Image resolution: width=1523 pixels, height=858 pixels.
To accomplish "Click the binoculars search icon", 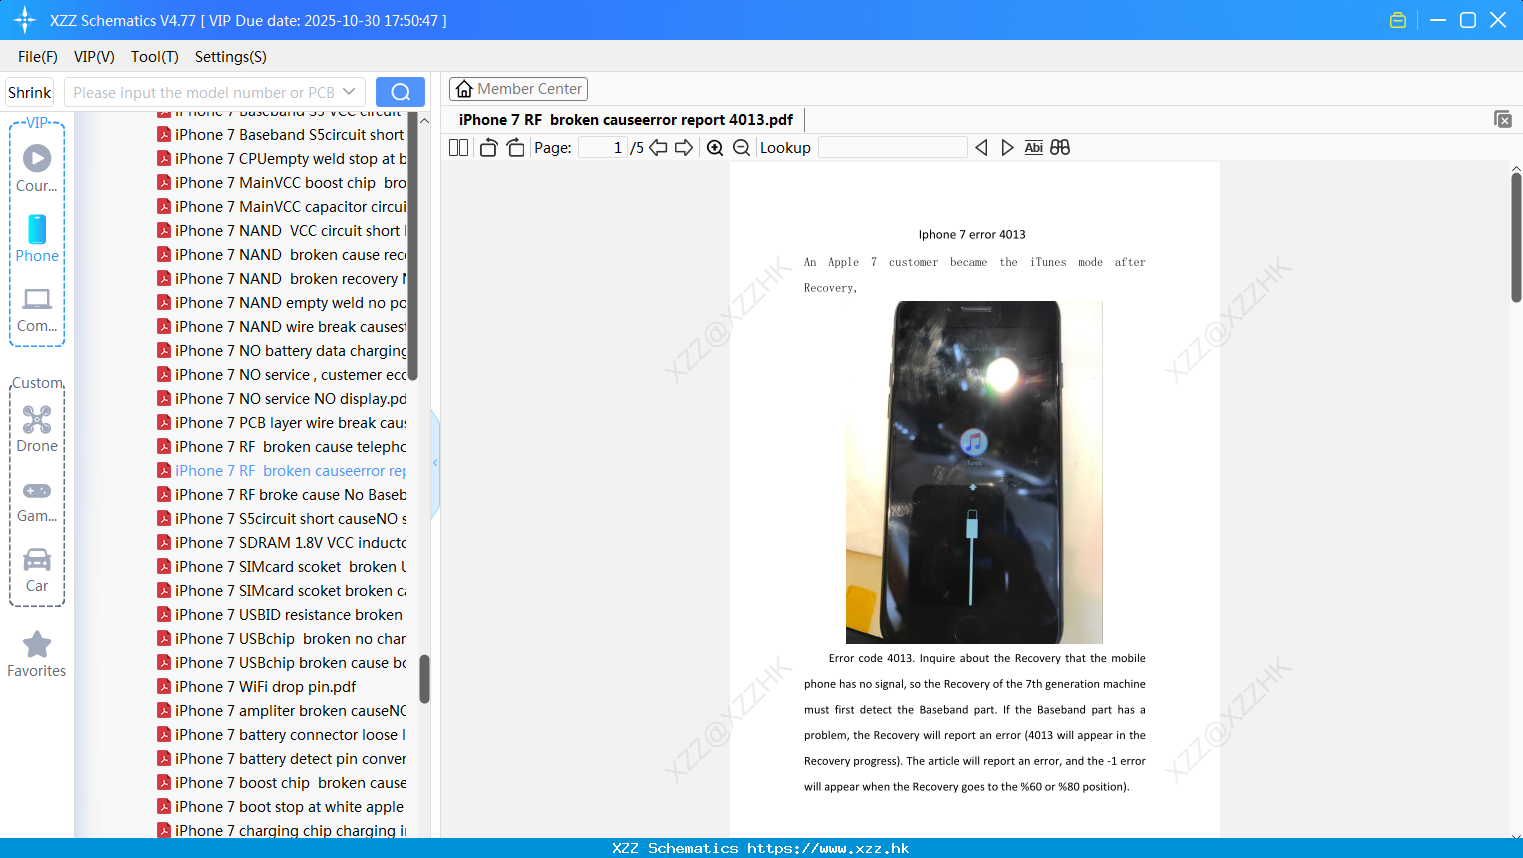I will point(1060,148).
